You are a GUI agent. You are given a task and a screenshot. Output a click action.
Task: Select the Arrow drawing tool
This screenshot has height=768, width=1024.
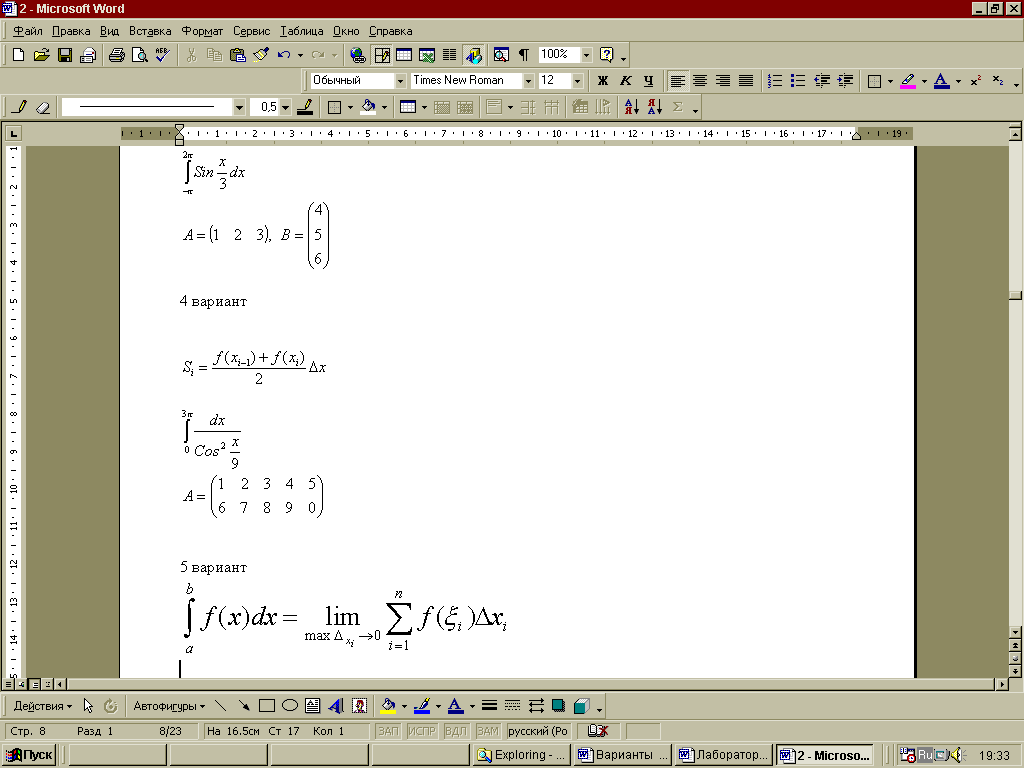[x=244, y=706]
